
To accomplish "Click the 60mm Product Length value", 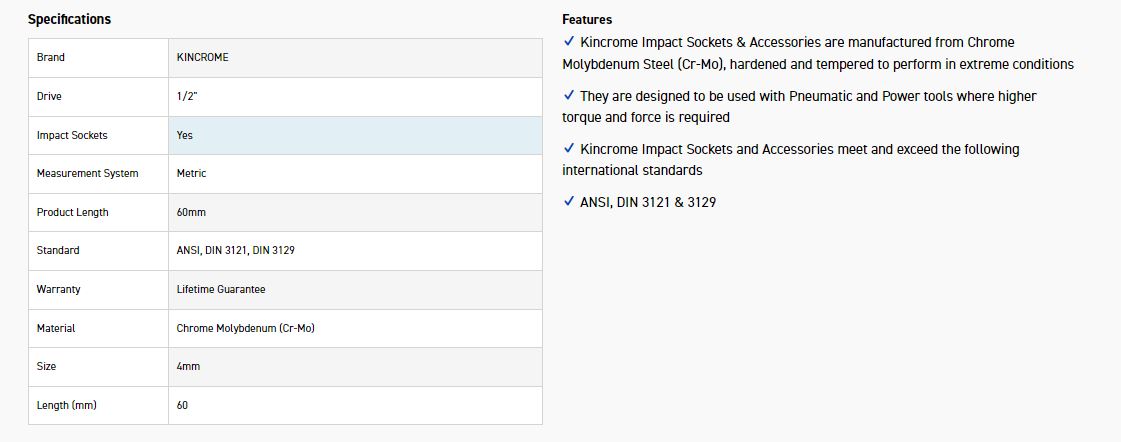I will click(x=192, y=212).
